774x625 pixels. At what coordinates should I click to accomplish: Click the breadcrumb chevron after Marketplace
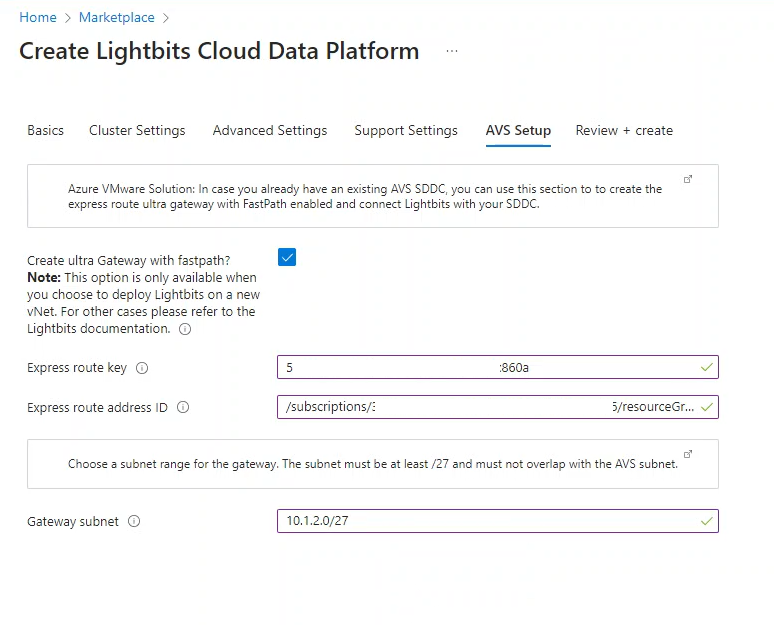[166, 18]
